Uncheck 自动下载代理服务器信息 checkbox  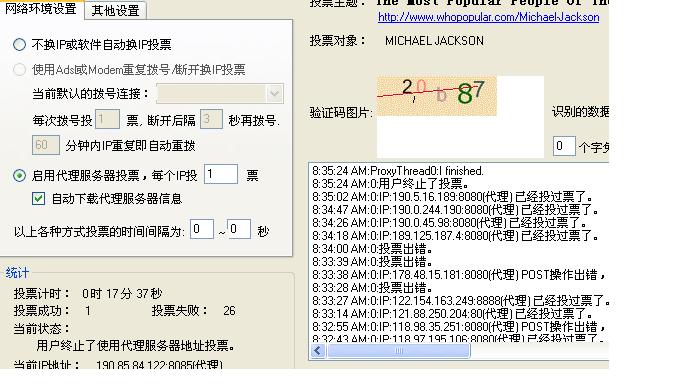[x=38, y=199]
